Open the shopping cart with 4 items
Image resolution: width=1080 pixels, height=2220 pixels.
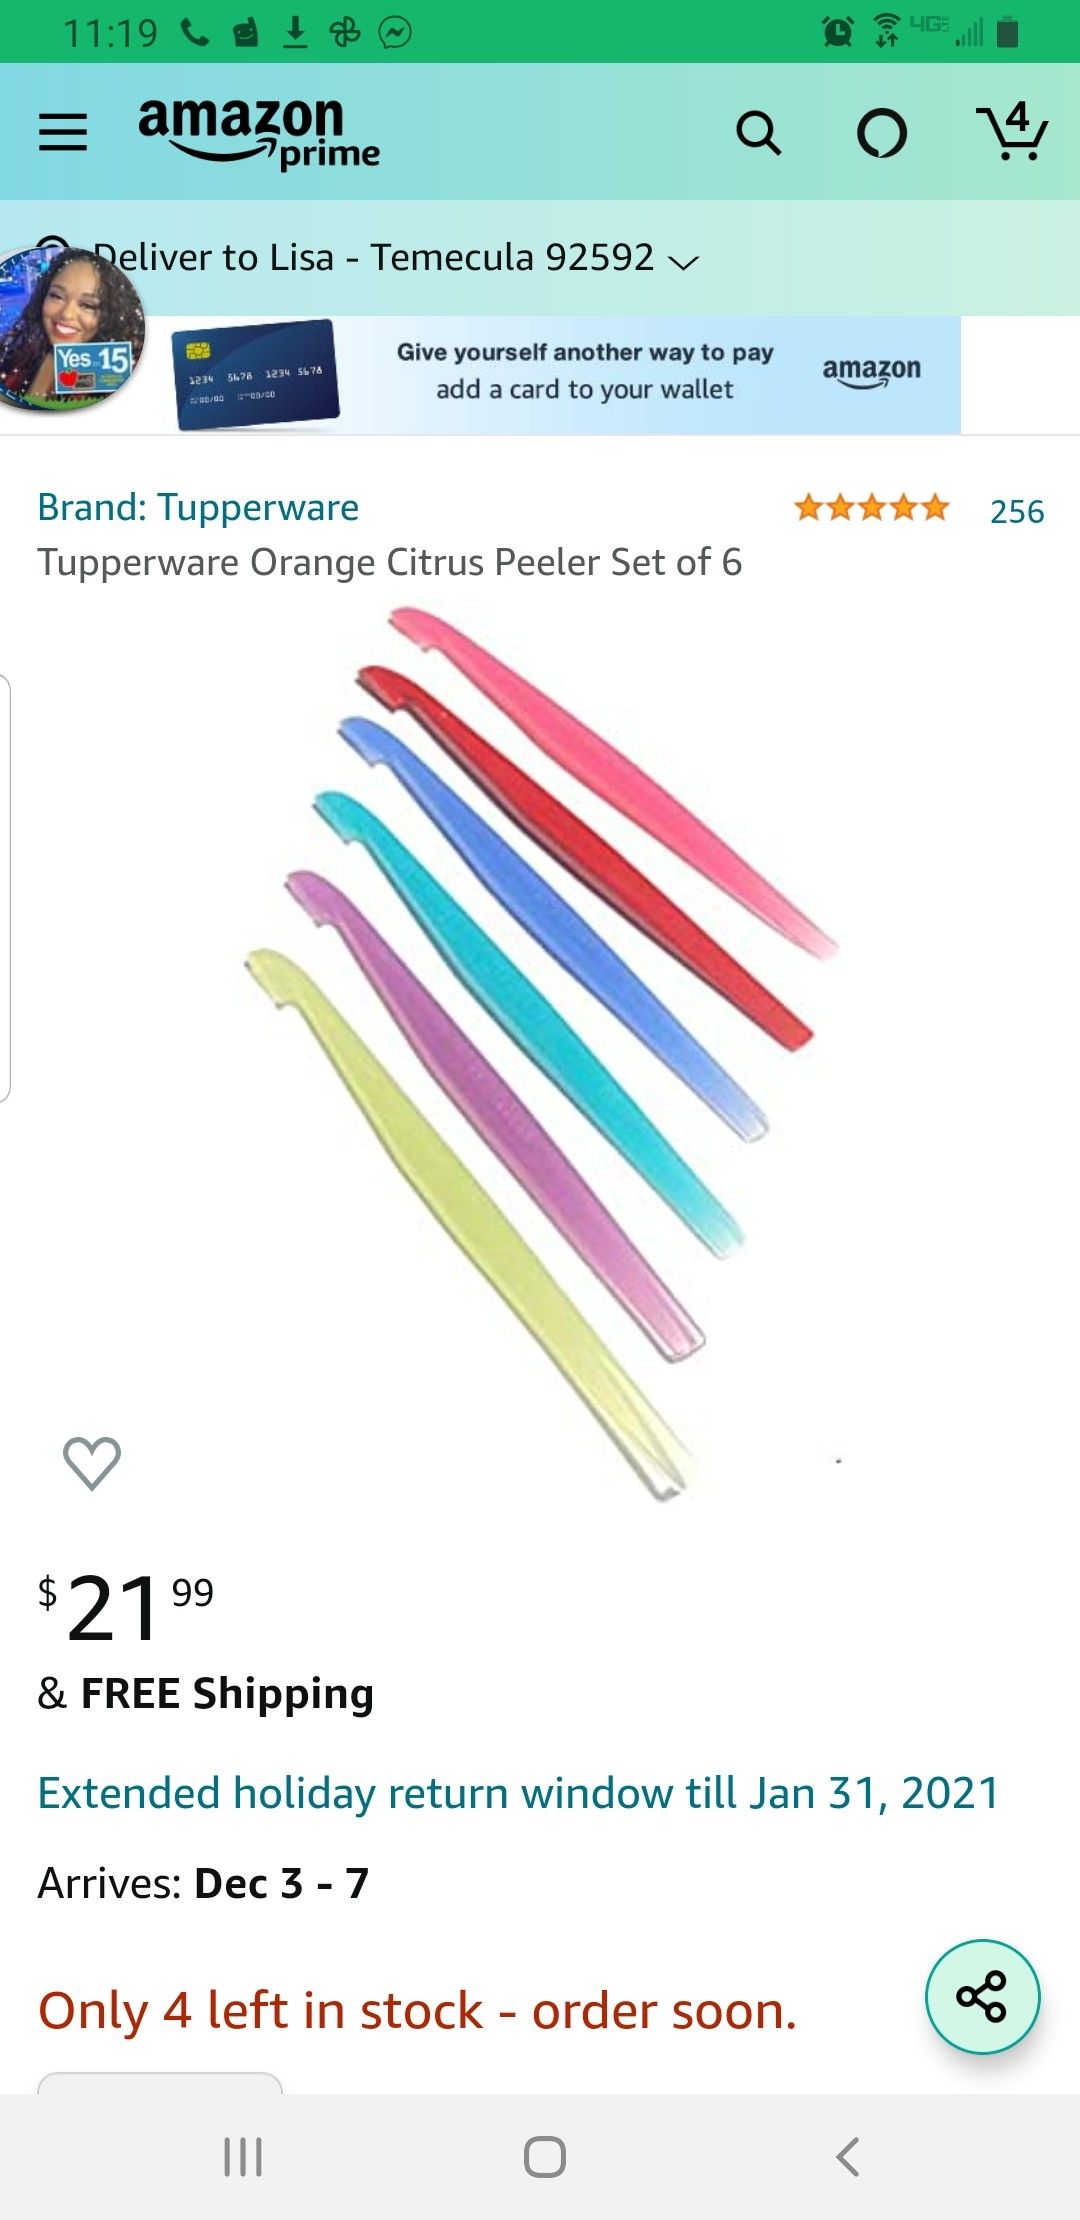1012,131
